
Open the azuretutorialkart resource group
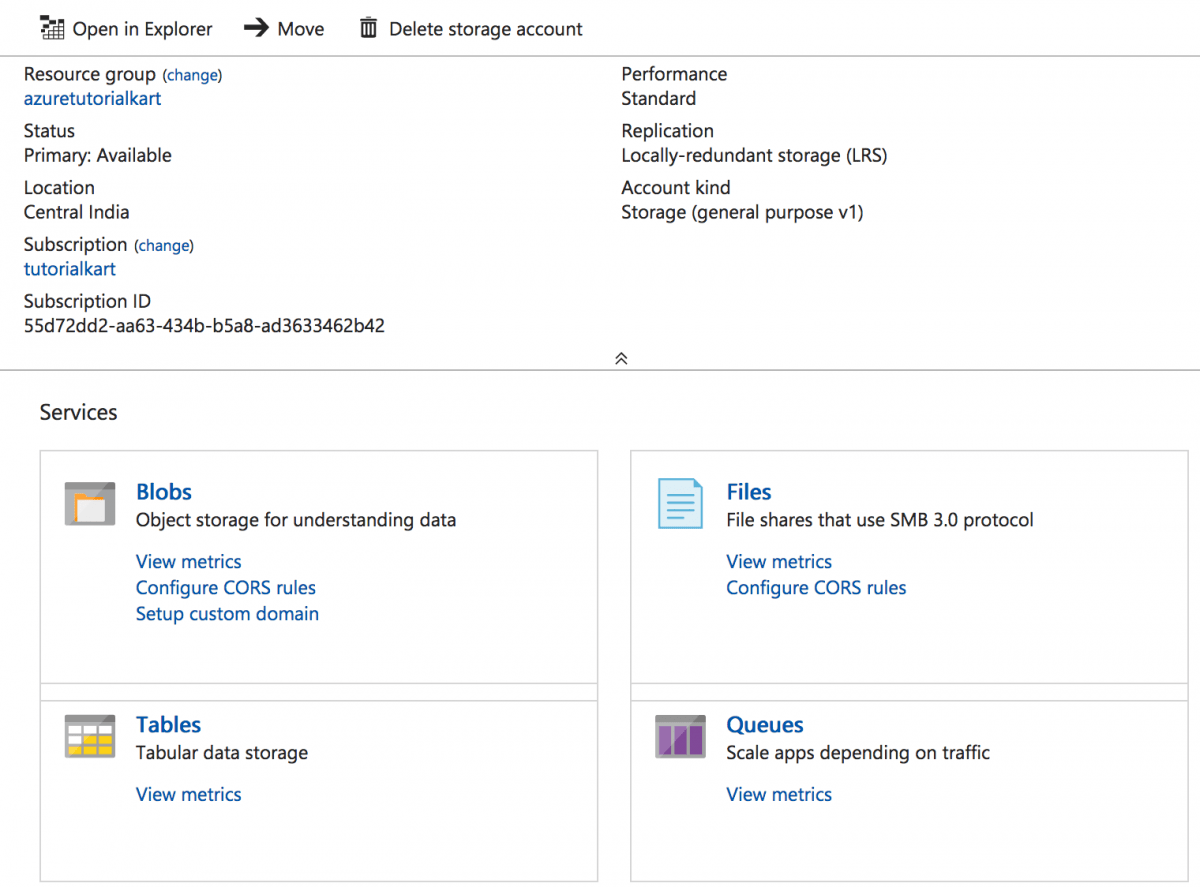[92, 98]
